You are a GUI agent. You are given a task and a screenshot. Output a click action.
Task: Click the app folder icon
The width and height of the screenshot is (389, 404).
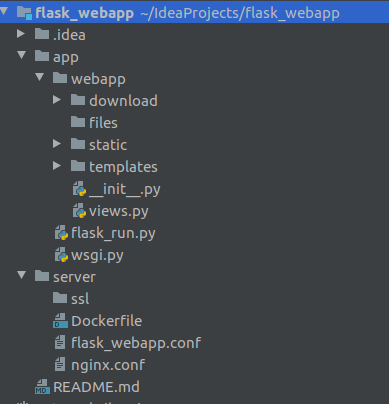(x=42, y=56)
